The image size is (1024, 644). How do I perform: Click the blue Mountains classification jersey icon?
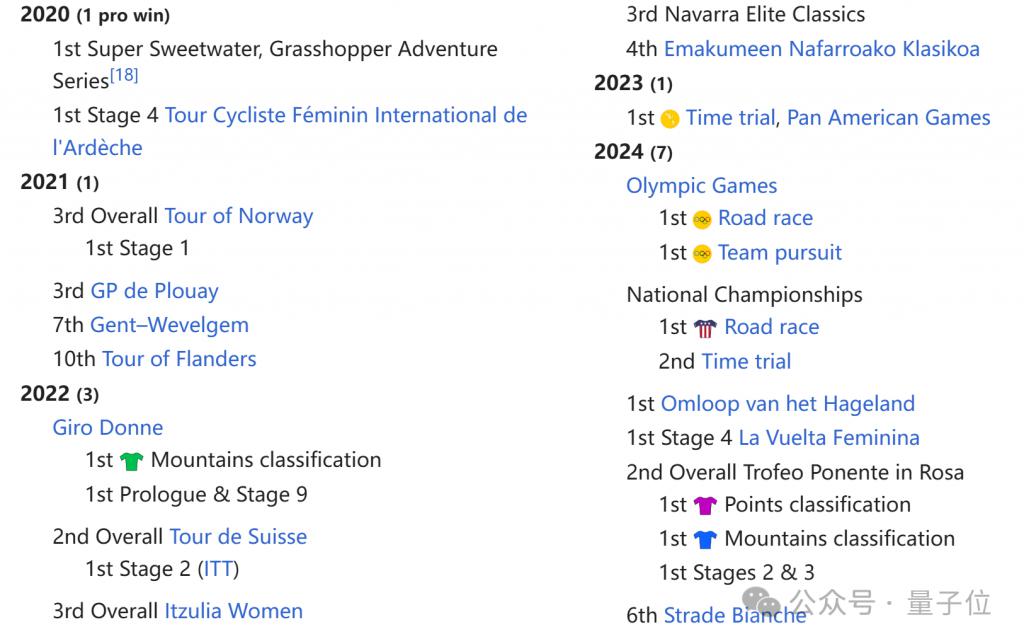click(705, 539)
